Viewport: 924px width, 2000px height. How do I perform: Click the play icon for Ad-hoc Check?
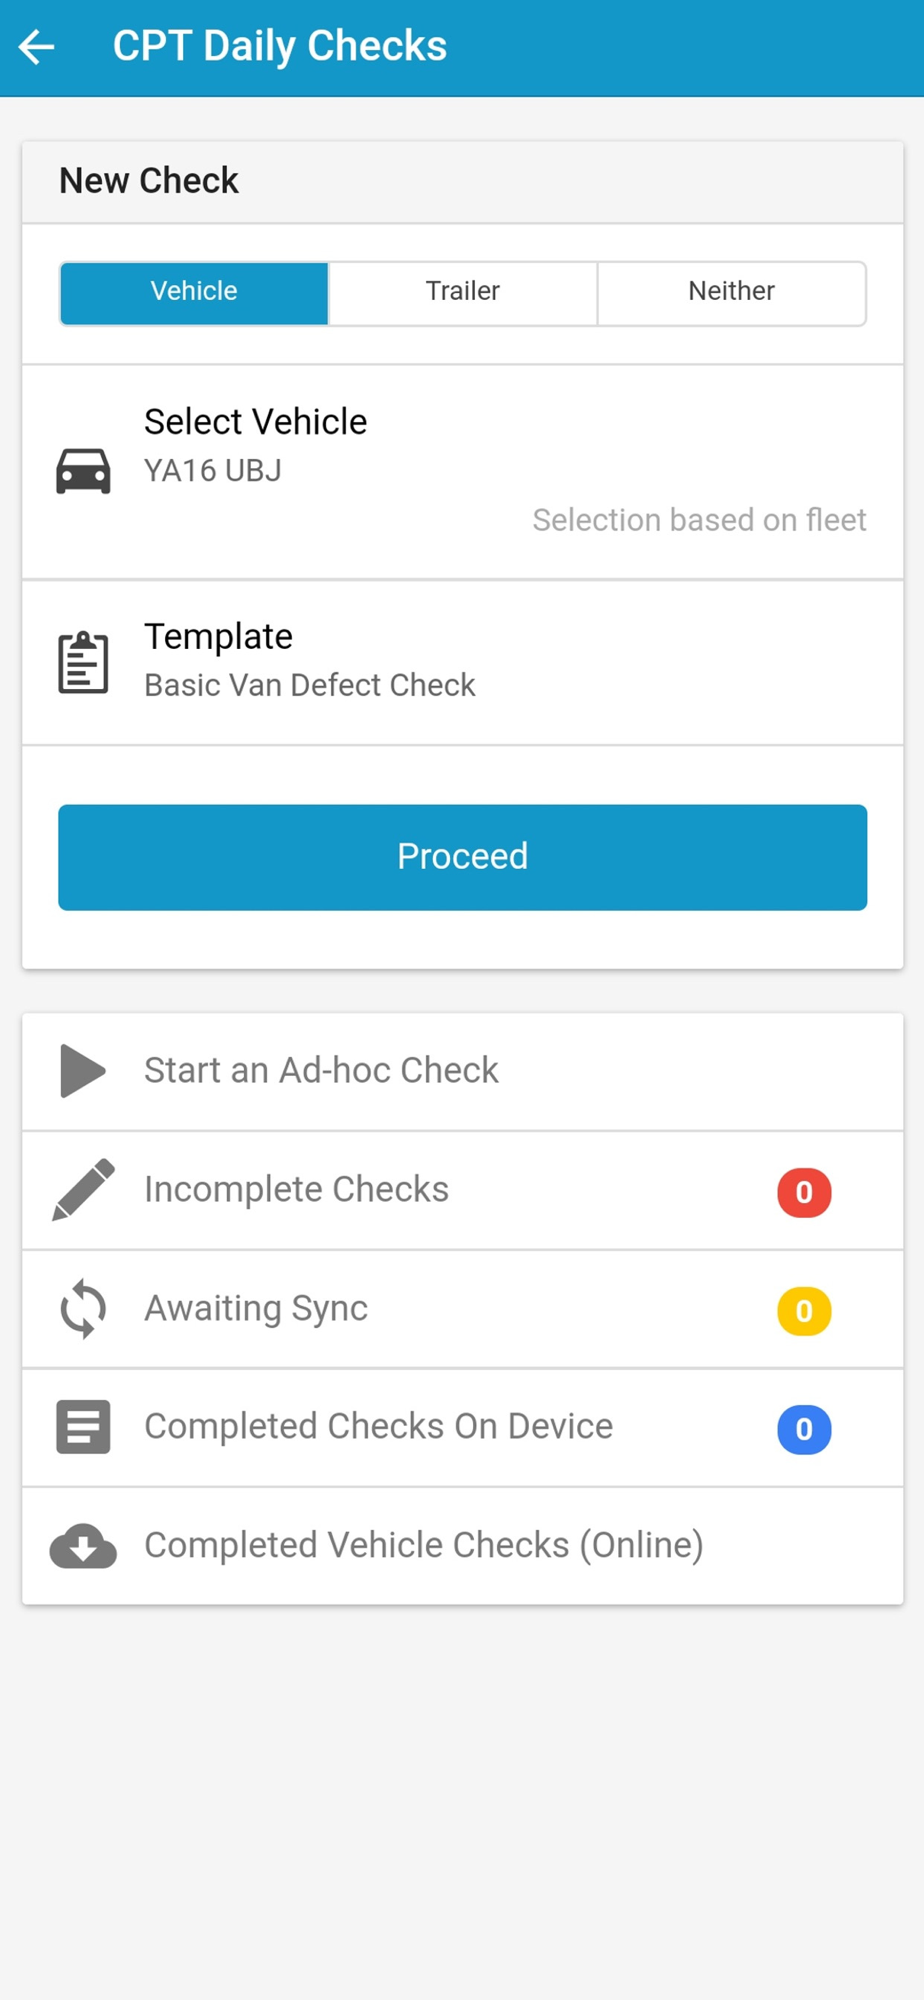(83, 1071)
